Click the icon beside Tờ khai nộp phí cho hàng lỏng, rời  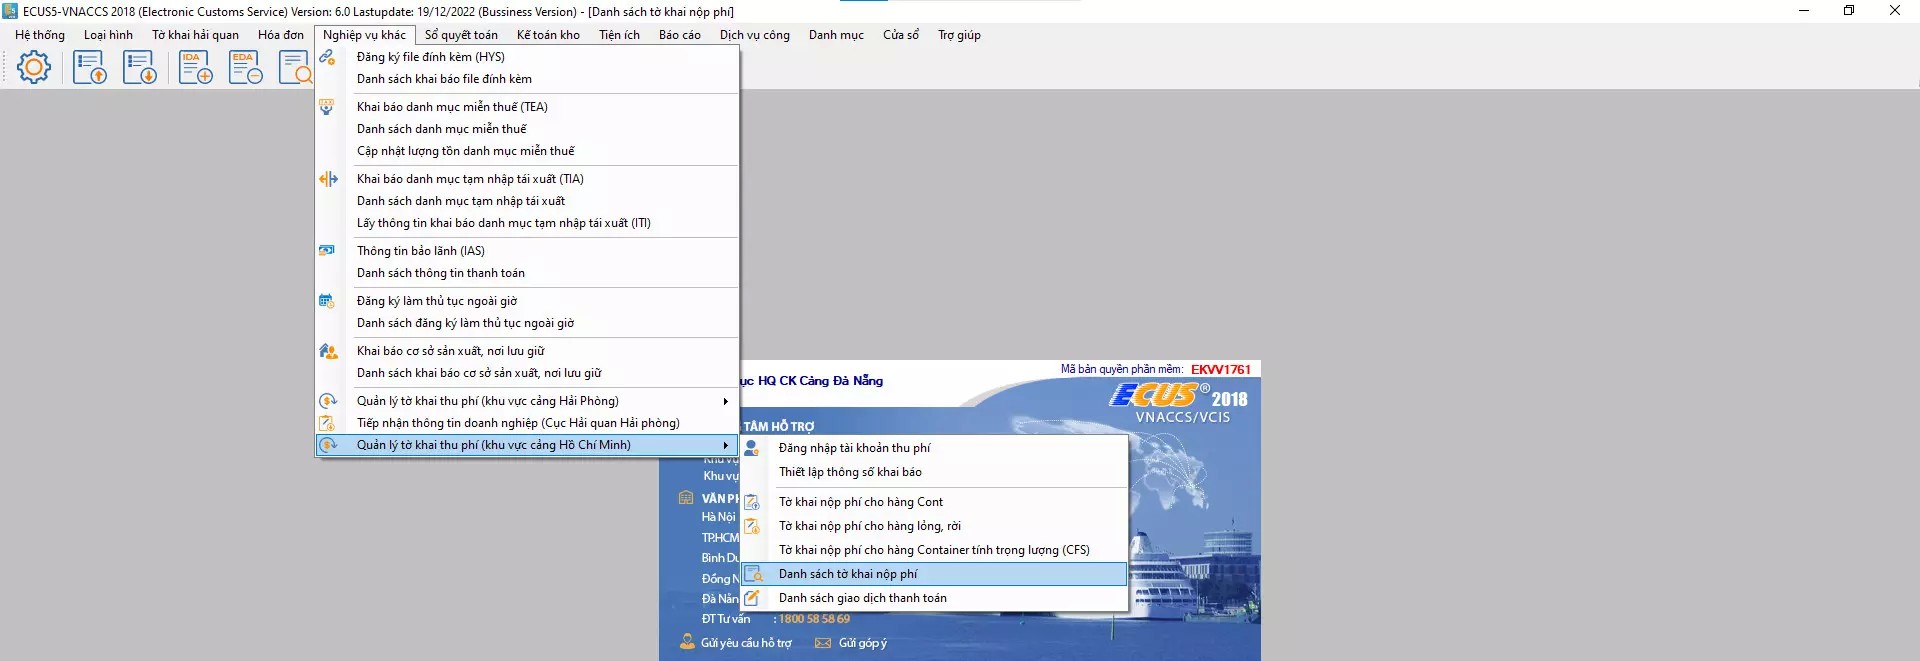click(x=752, y=526)
